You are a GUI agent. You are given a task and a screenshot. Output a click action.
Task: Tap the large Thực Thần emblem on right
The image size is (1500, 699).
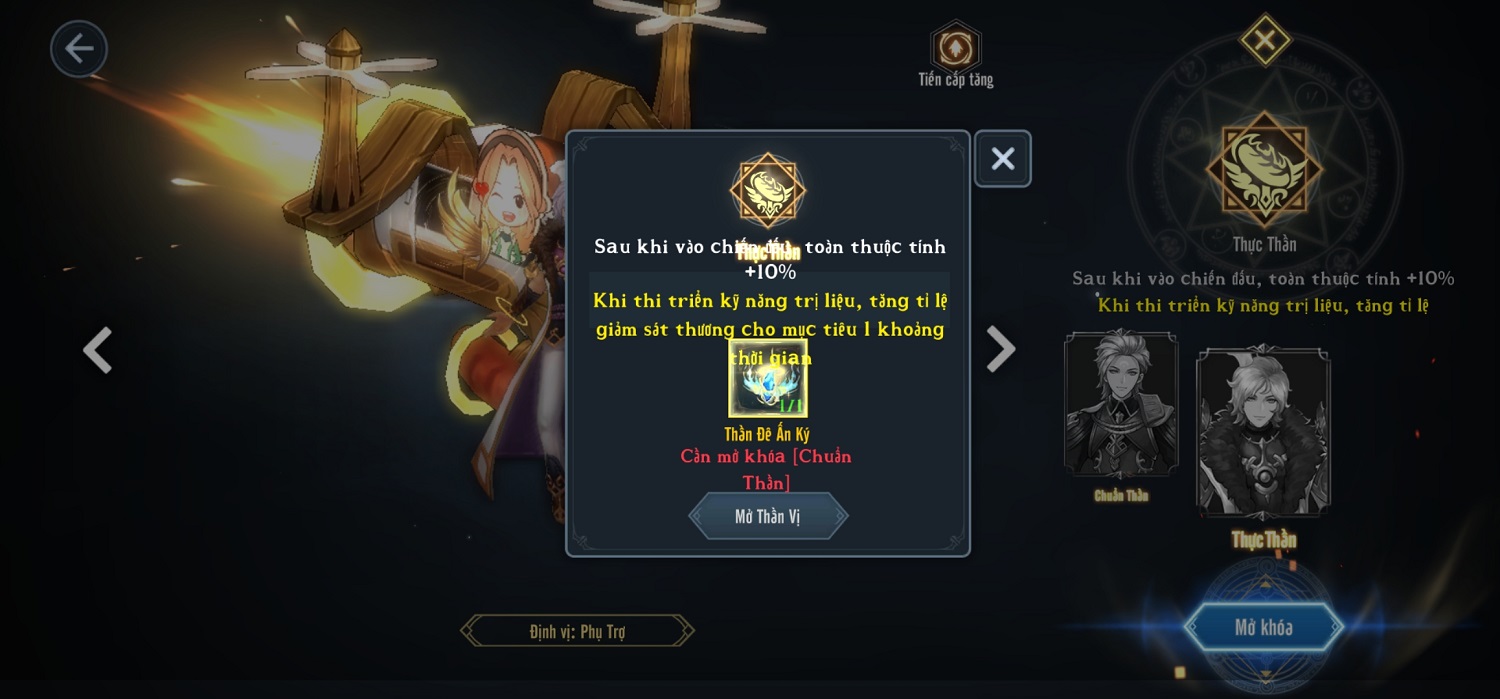point(1265,167)
